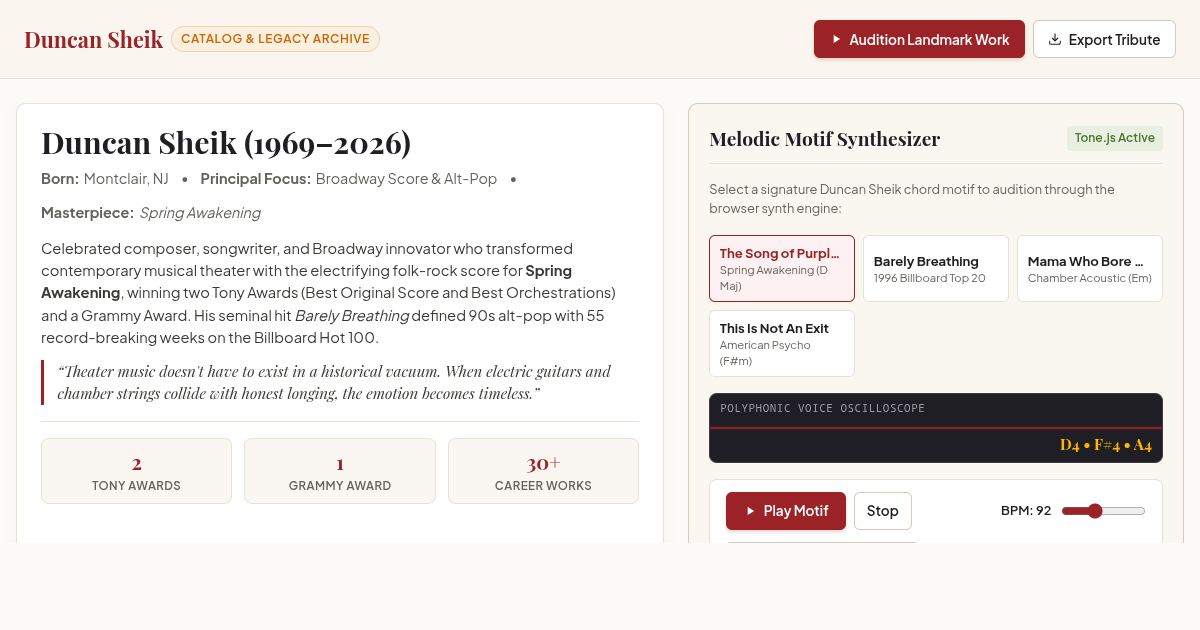Click the Tony Awards stat card

point(136,471)
